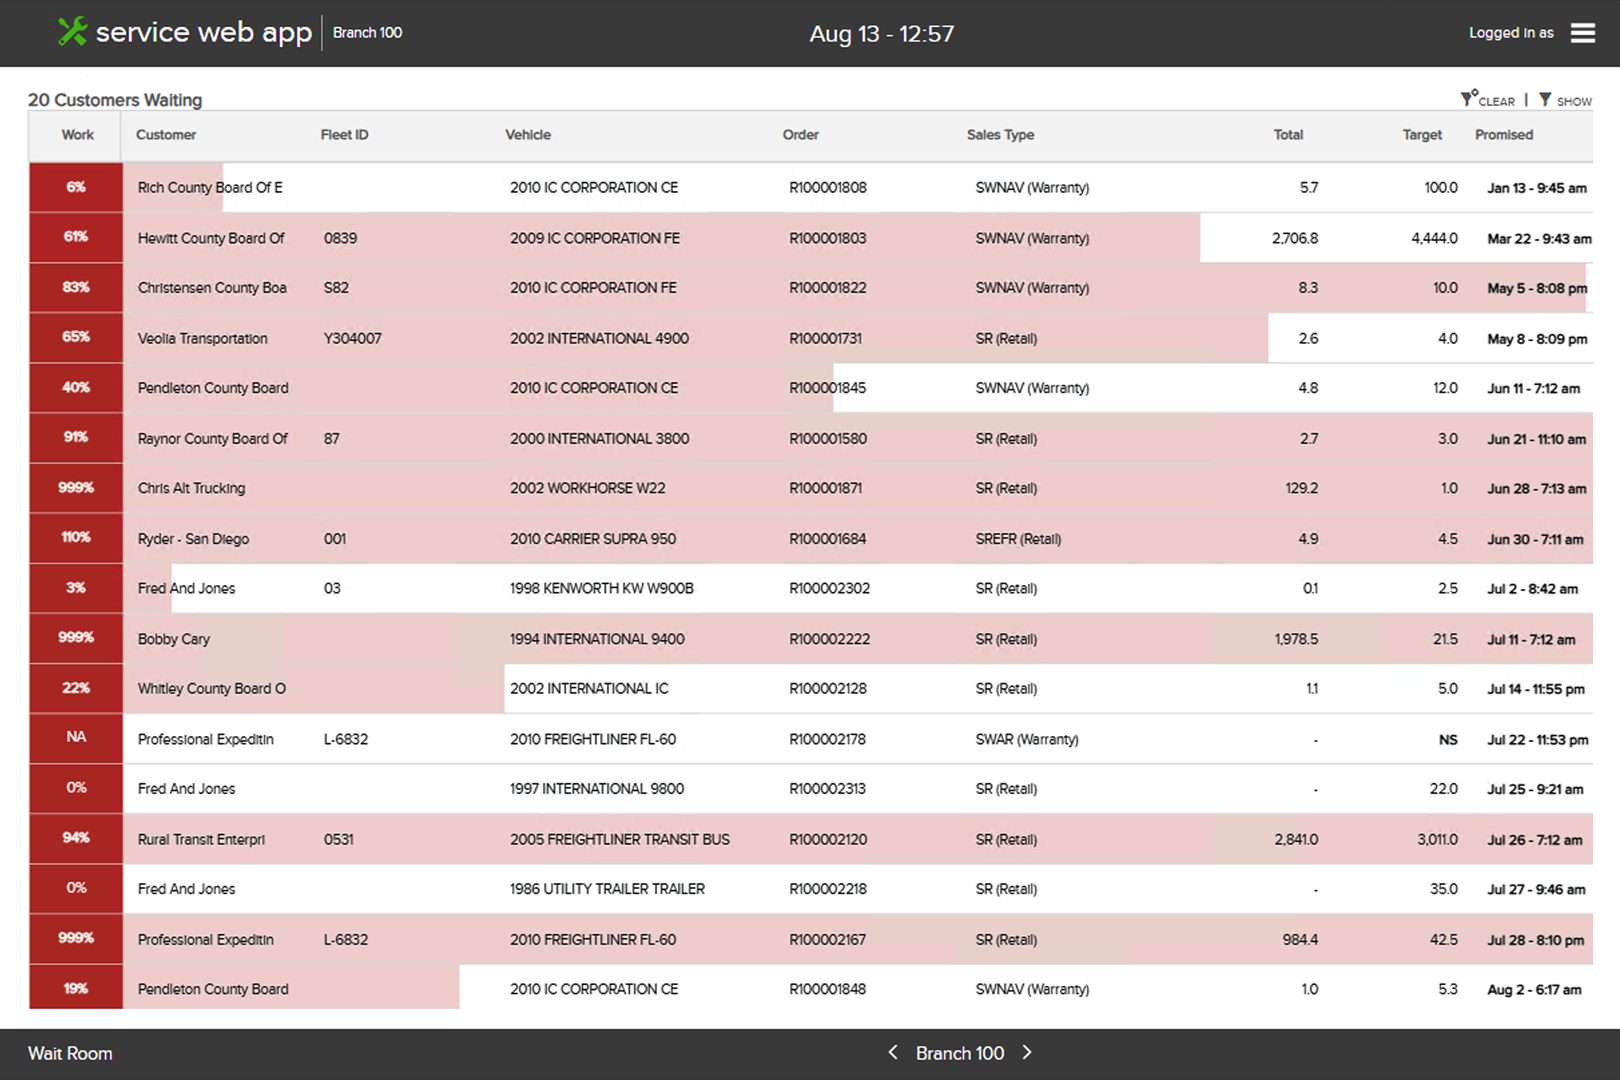Open the hamburger menu icon
The image size is (1620, 1080).
[1582, 33]
